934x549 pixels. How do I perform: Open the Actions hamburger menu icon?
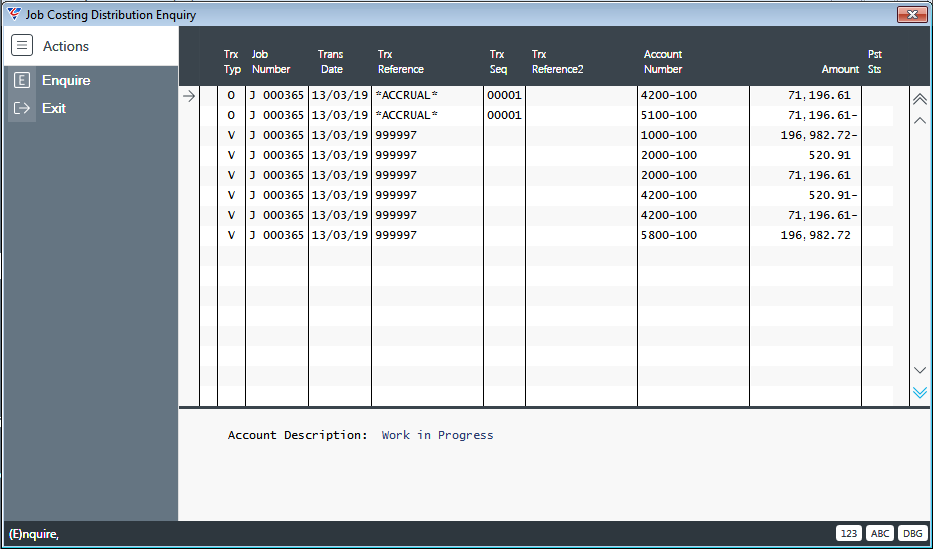coord(22,45)
